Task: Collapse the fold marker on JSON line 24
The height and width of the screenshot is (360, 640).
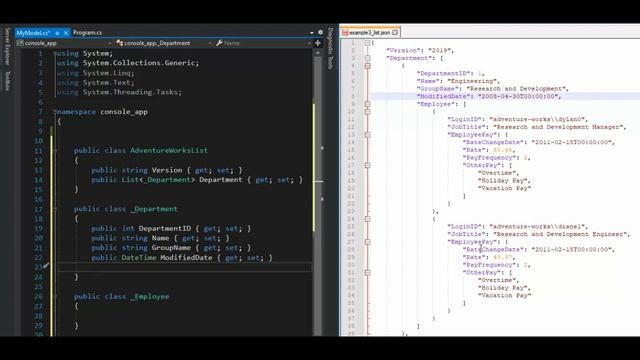Action: 367,219
